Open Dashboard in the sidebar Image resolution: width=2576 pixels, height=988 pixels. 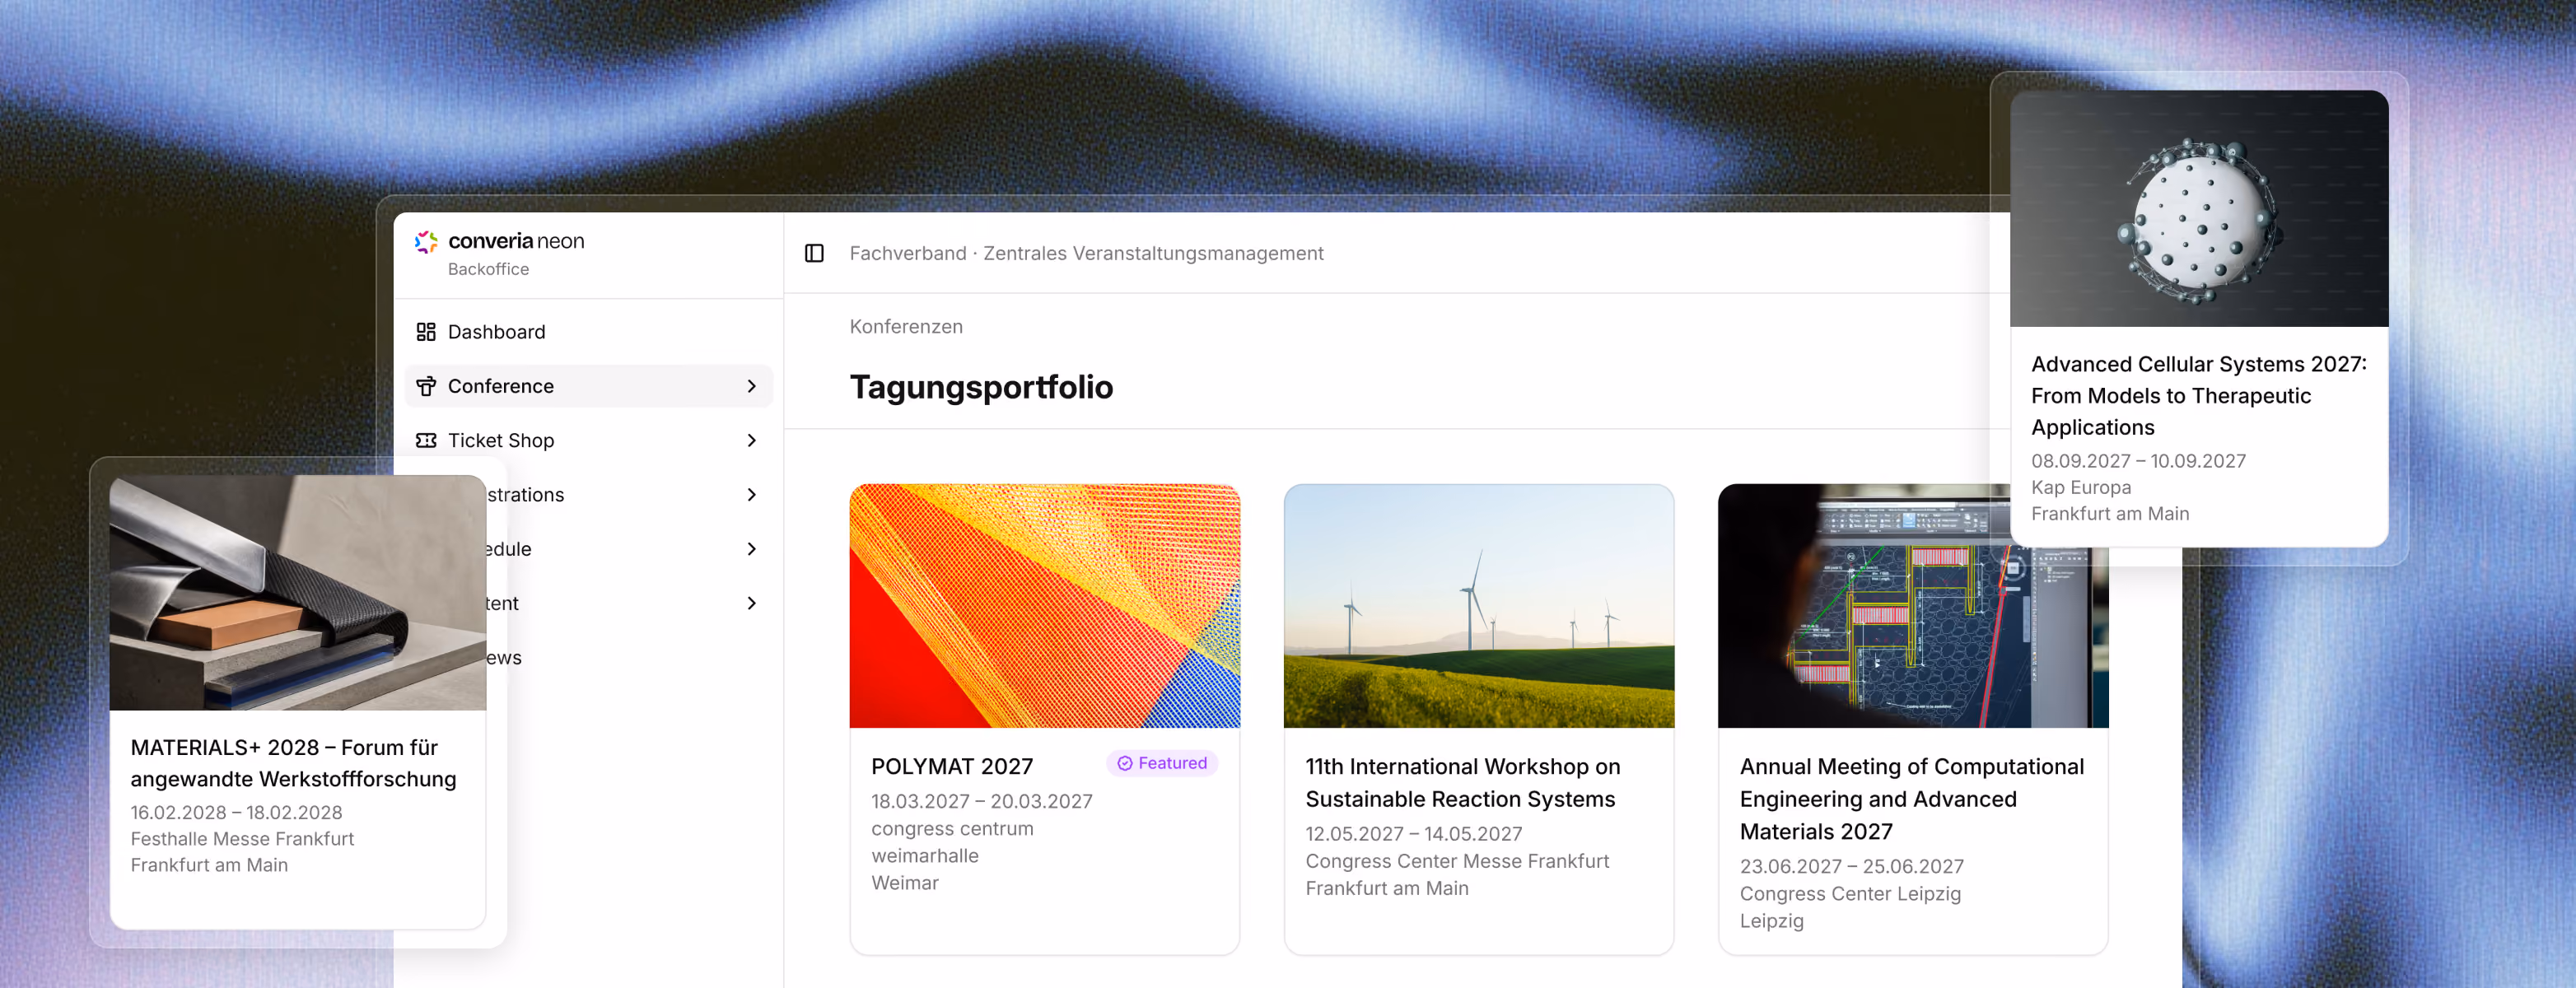(589, 331)
